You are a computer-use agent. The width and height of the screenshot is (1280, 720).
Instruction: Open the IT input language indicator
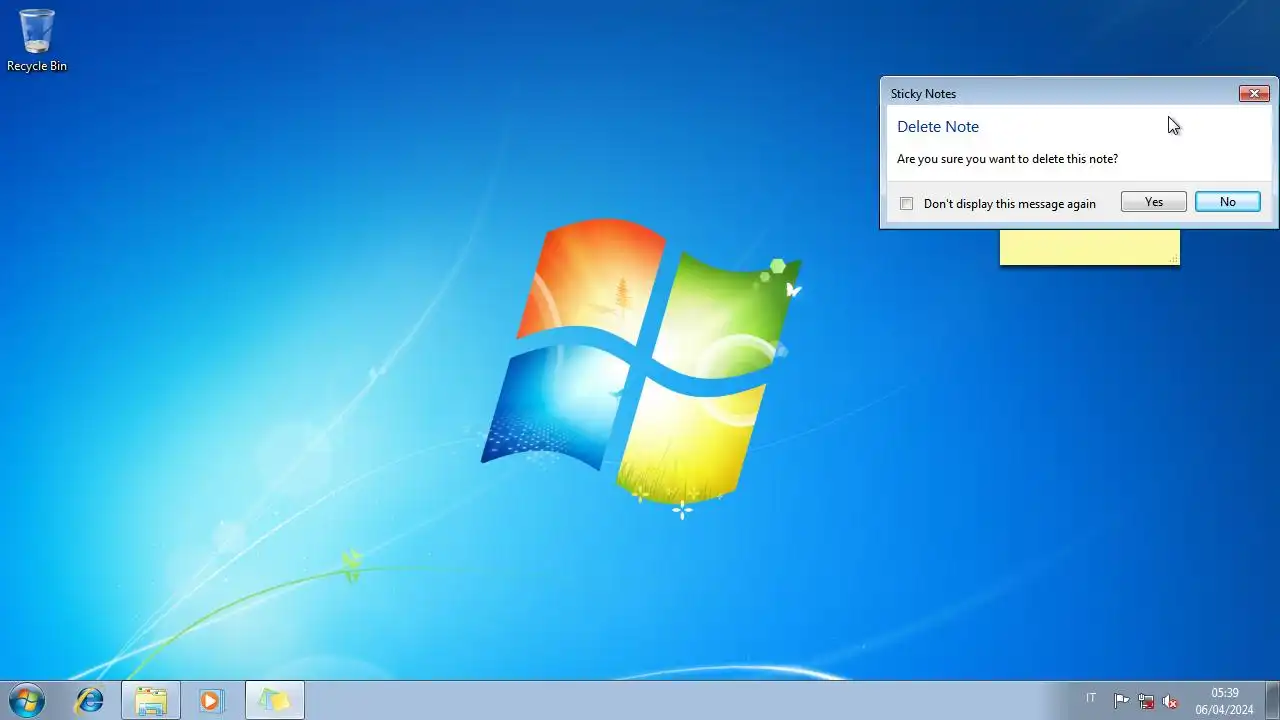click(1091, 698)
